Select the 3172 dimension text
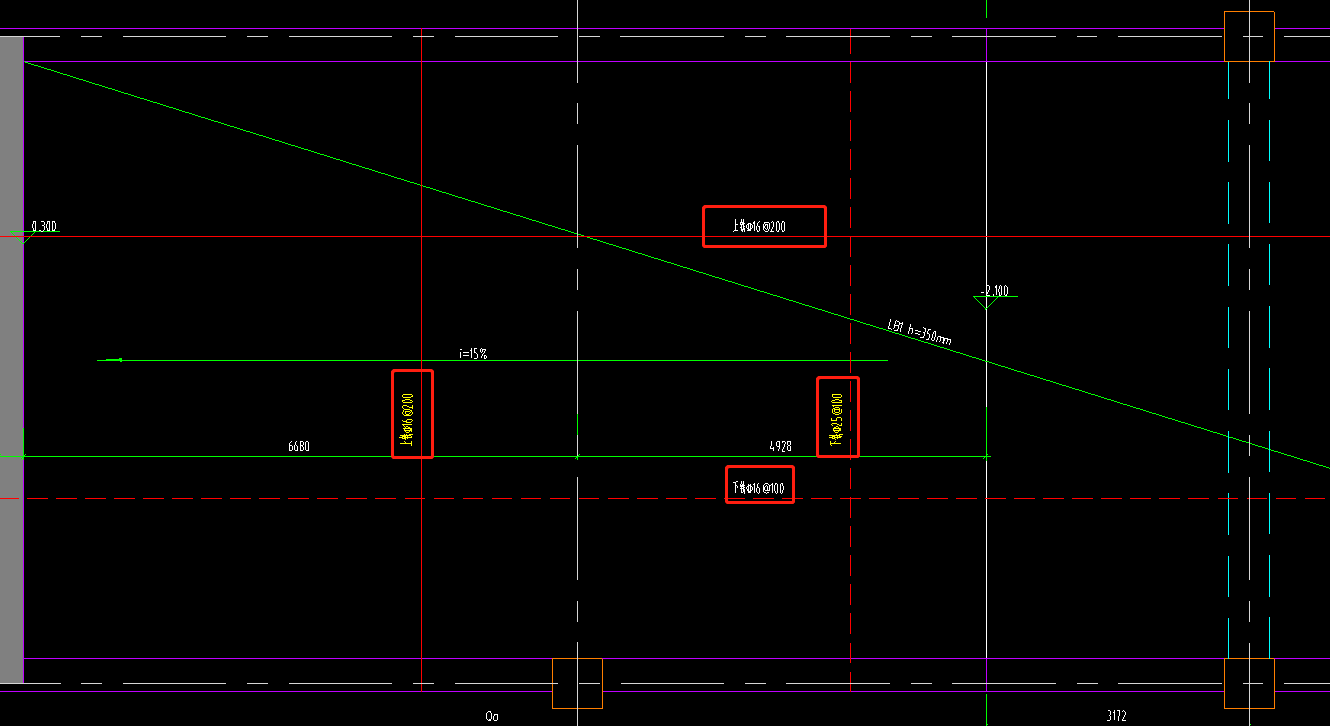Screen dimensions: 1330x726 tap(1117, 716)
